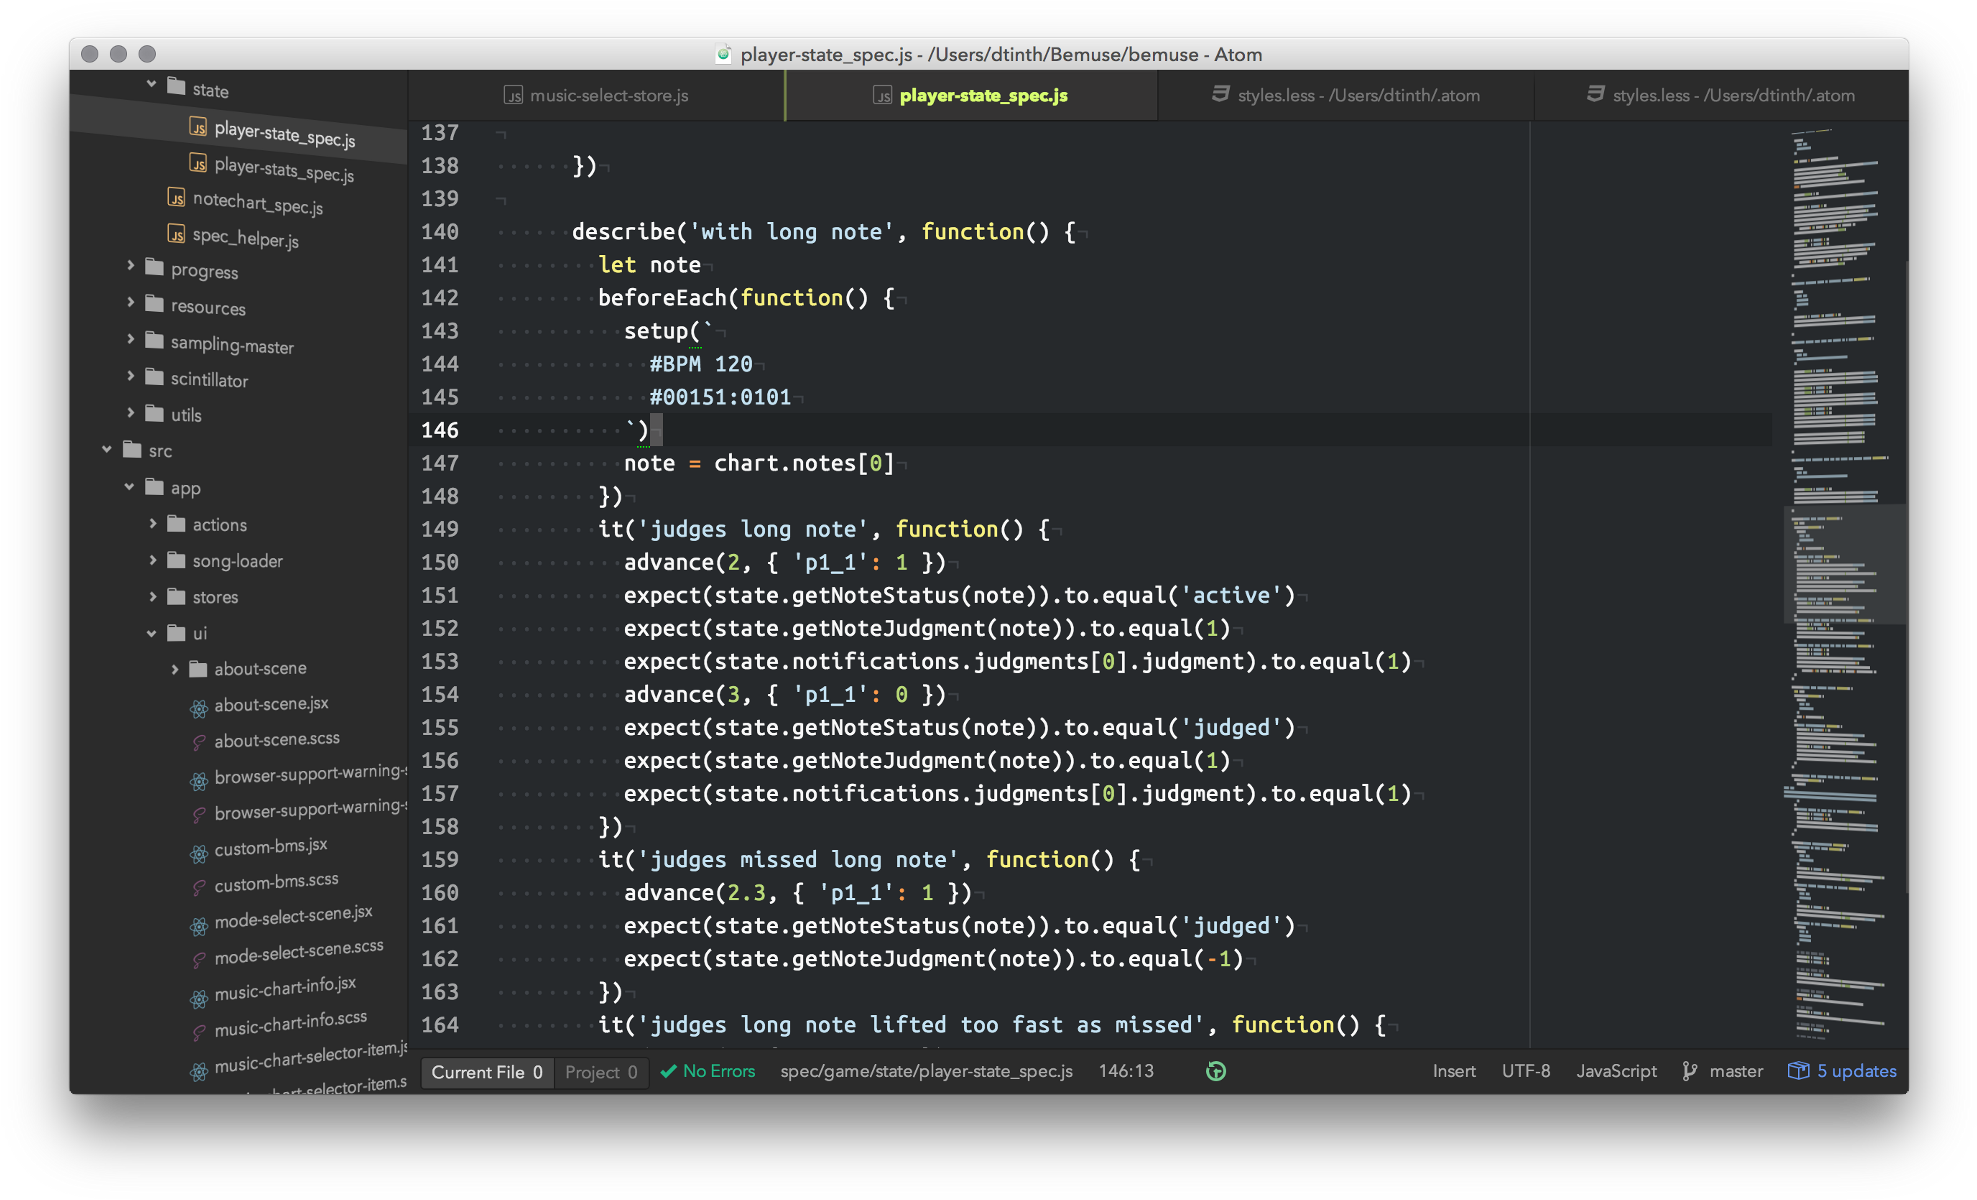
Task: Click the Sass icon beside about-scene.scss
Action: coord(199,743)
